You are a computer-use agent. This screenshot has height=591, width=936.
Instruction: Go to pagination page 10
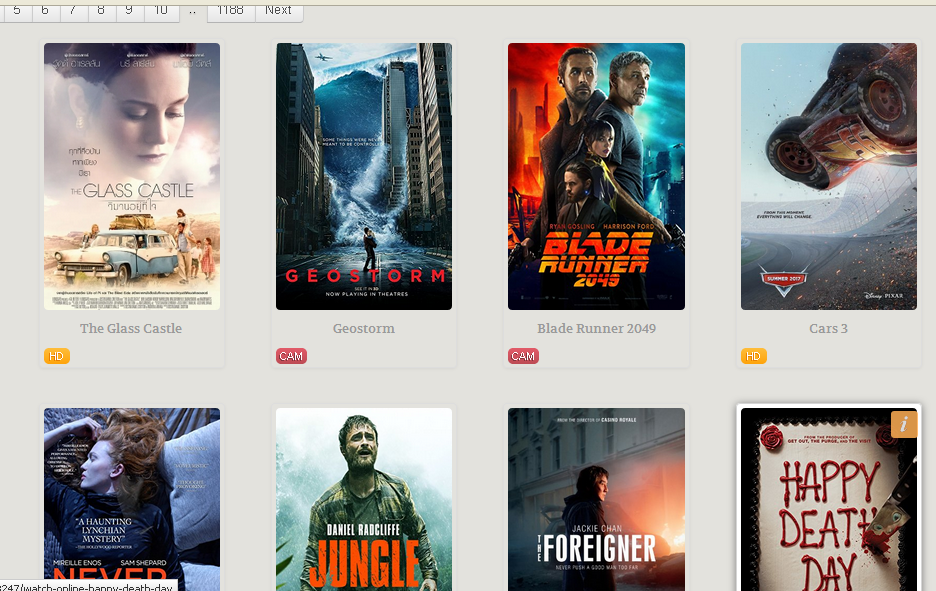(161, 12)
